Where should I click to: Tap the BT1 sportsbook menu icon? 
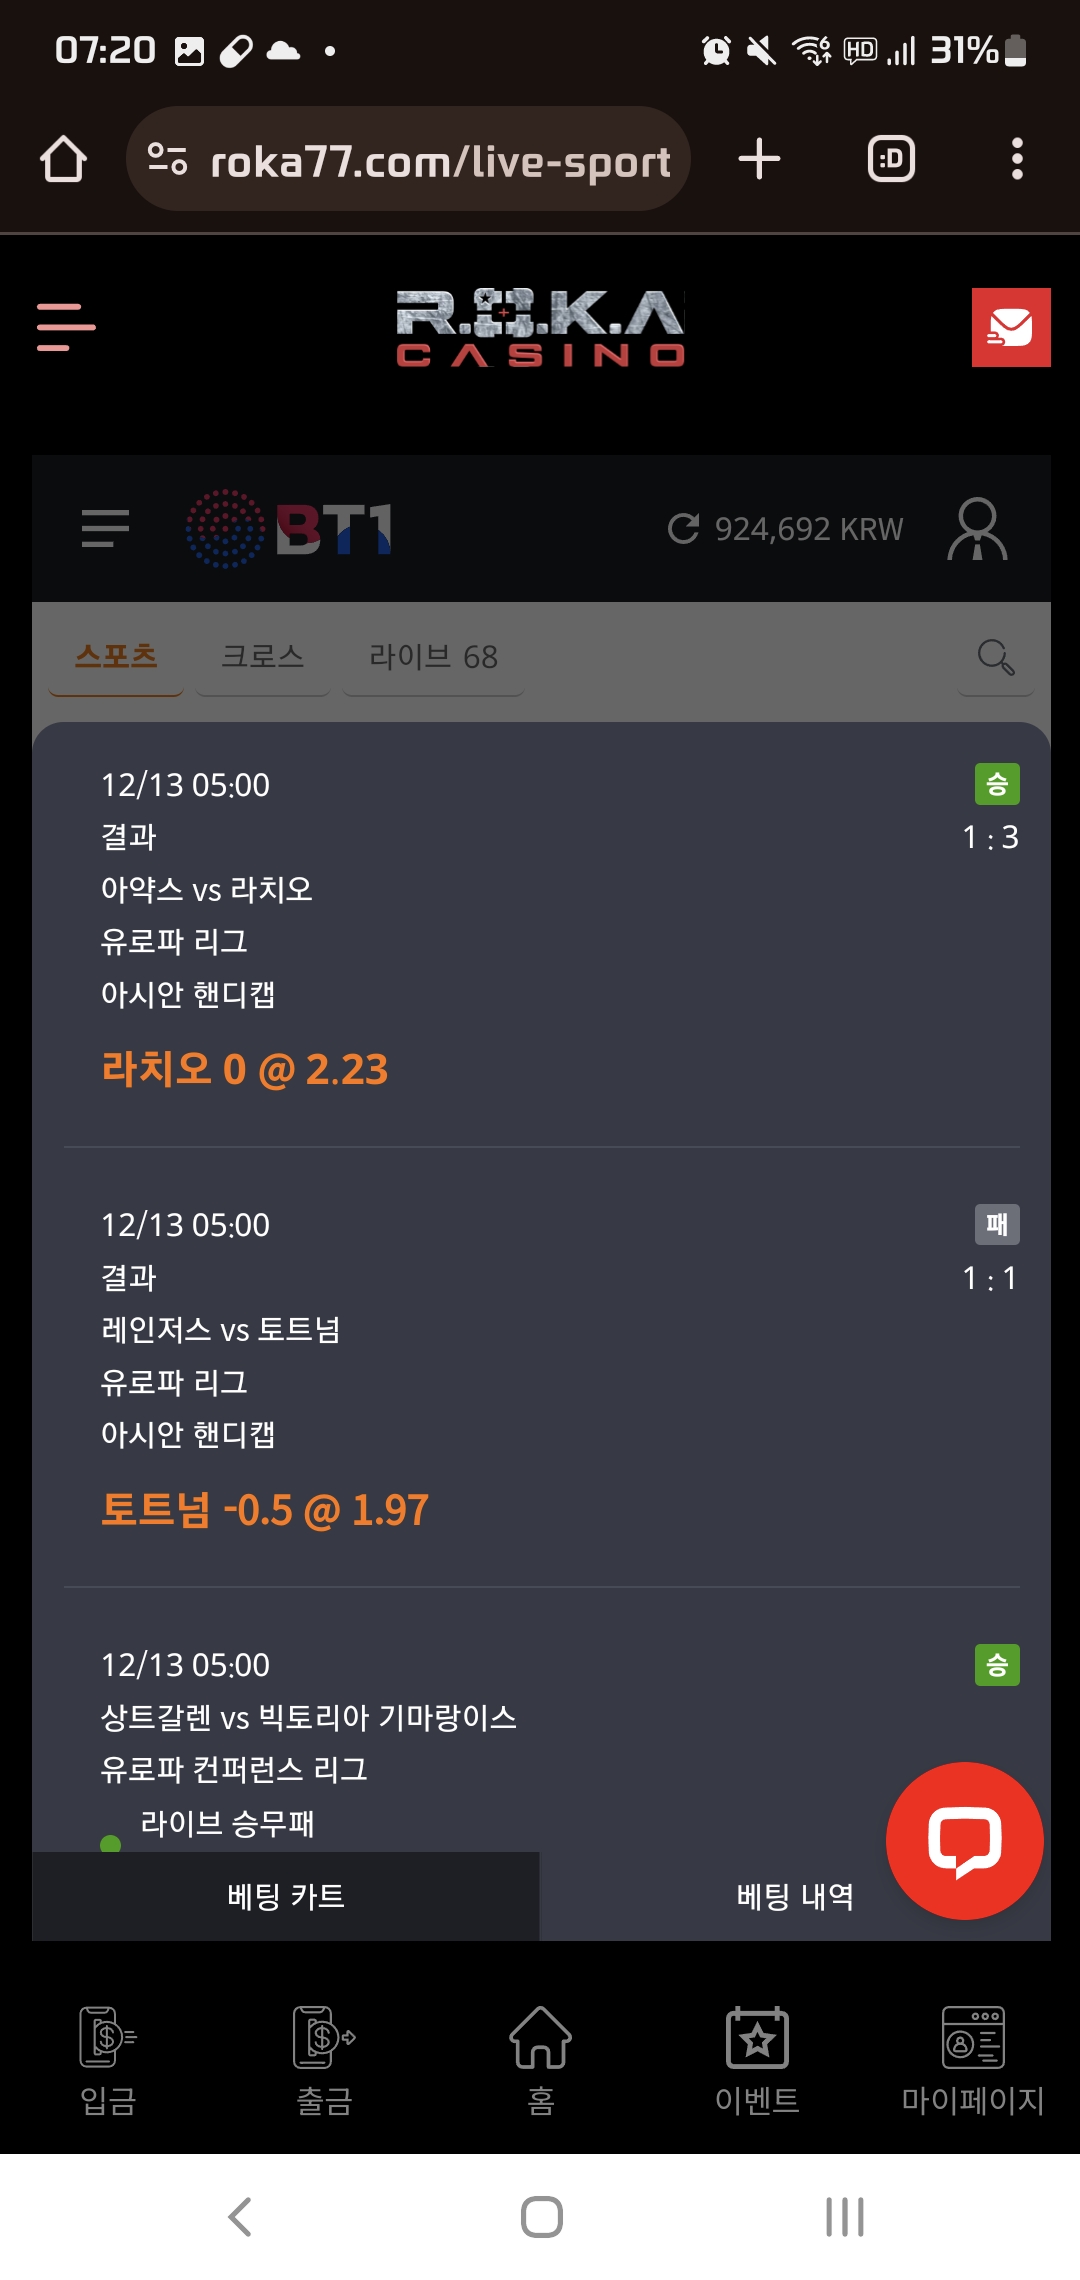(105, 528)
